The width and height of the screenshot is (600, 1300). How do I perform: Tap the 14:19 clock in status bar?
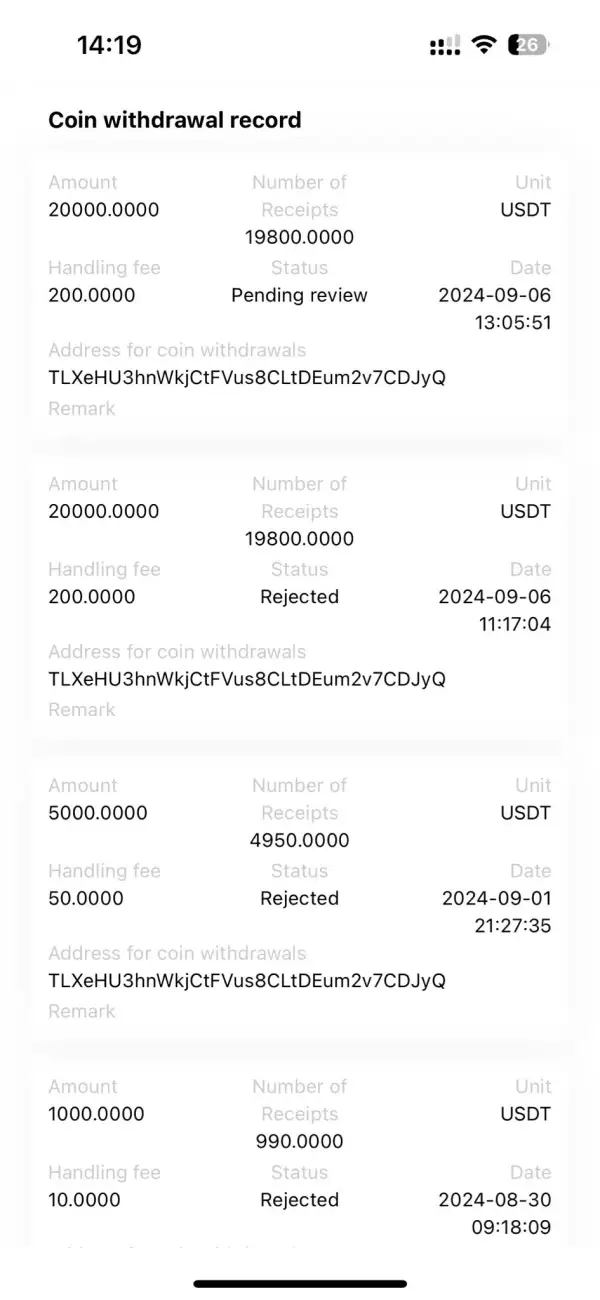(x=109, y=45)
